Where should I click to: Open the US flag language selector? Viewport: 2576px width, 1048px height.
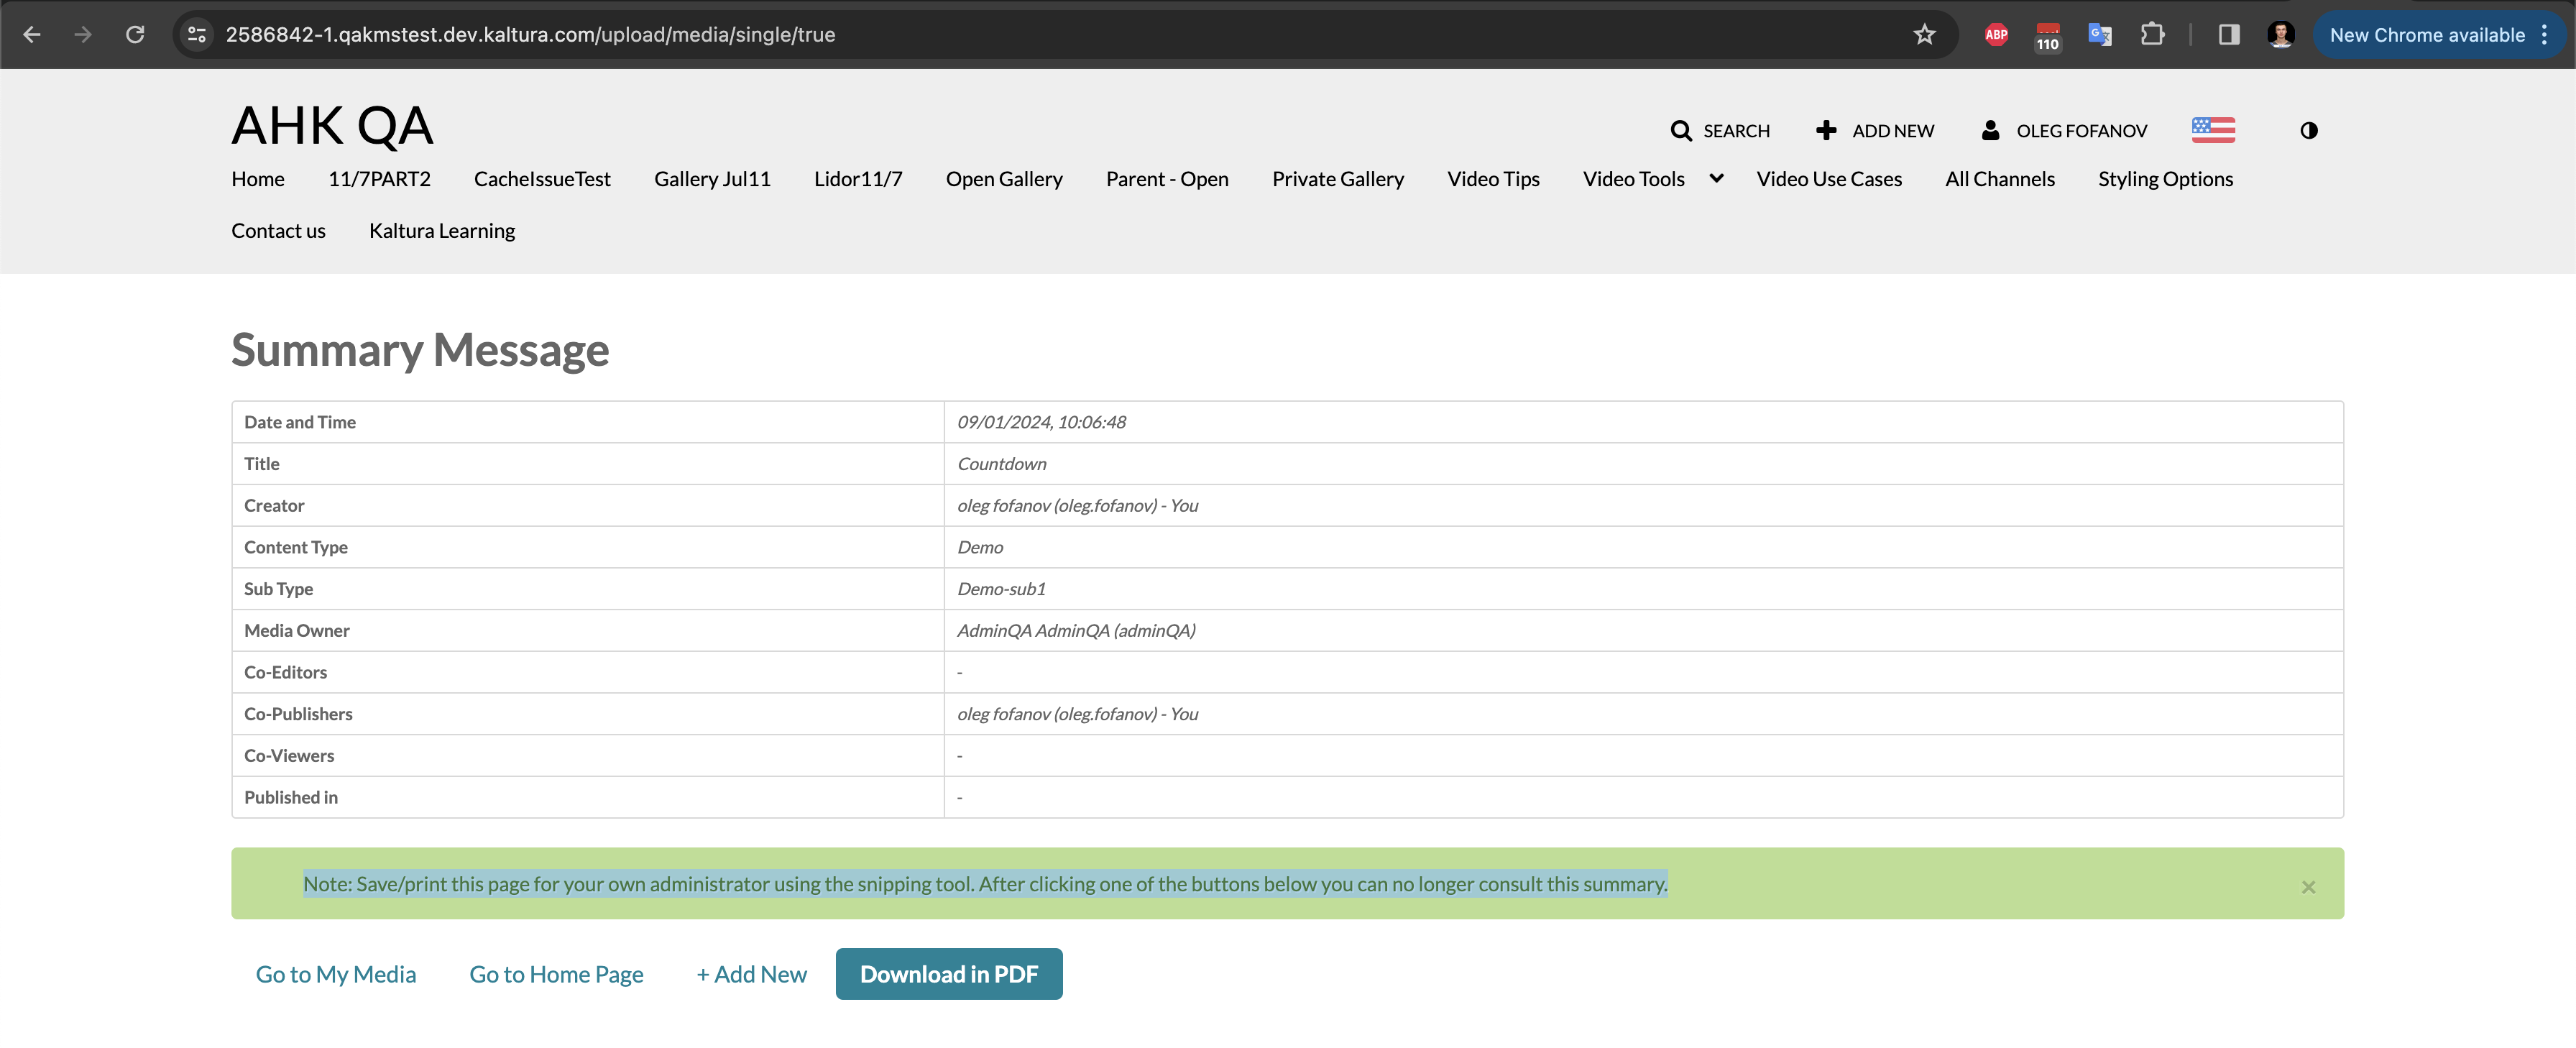coord(2213,130)
